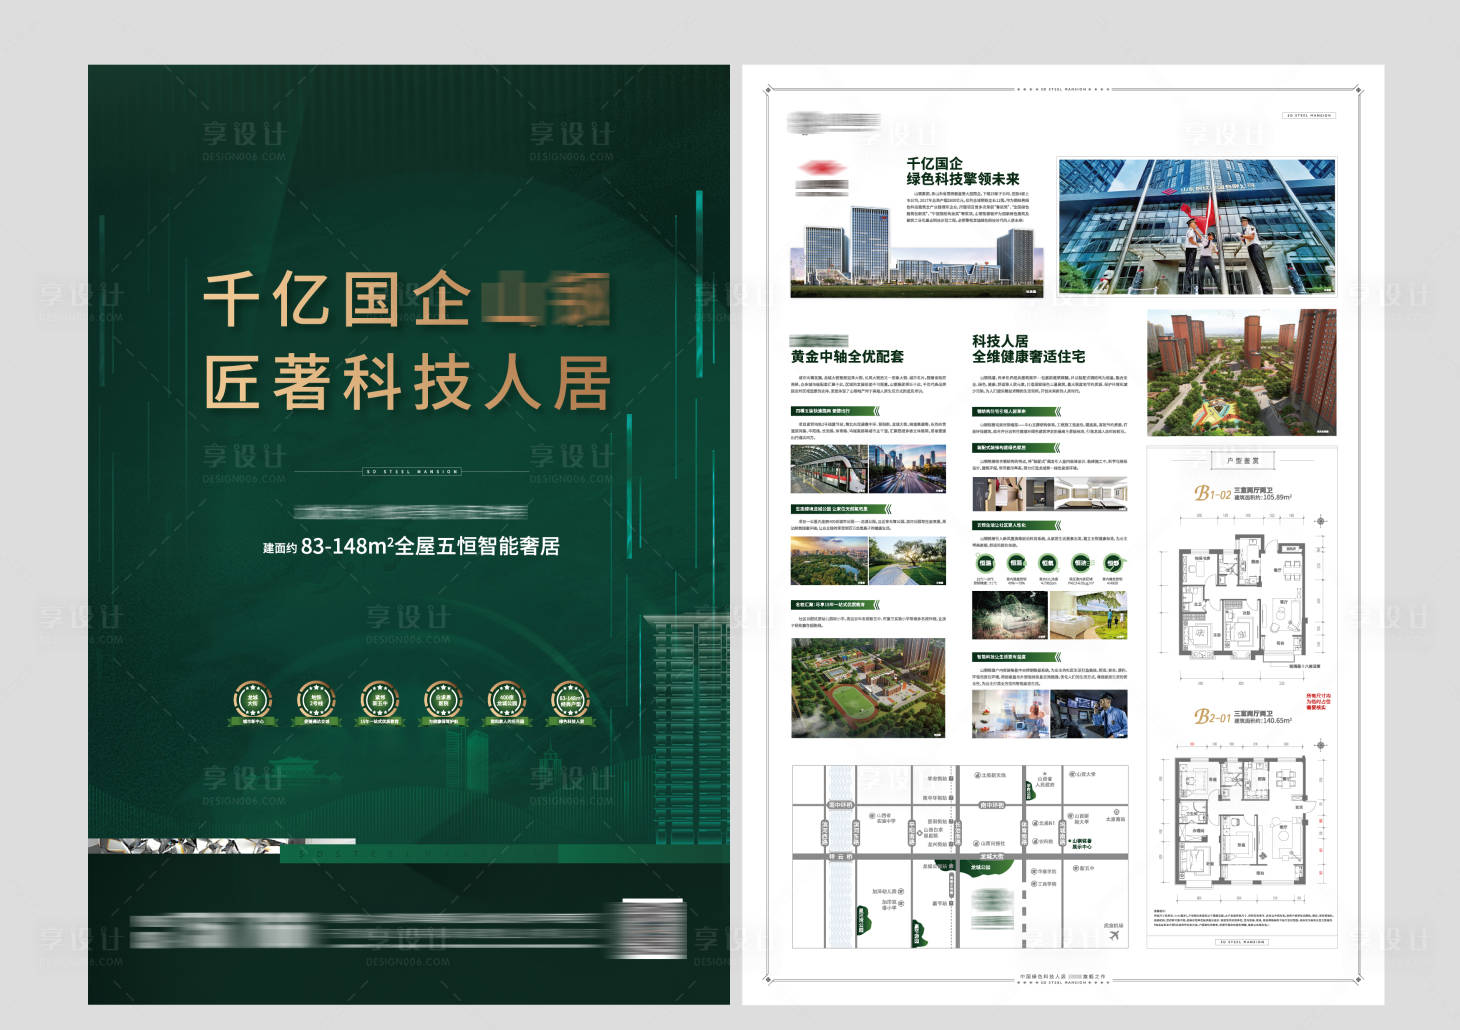Open the park aerial sunset photo
Image resolution: width=1460 pixels, height=1030 pixels.
[x=829, y=560]
